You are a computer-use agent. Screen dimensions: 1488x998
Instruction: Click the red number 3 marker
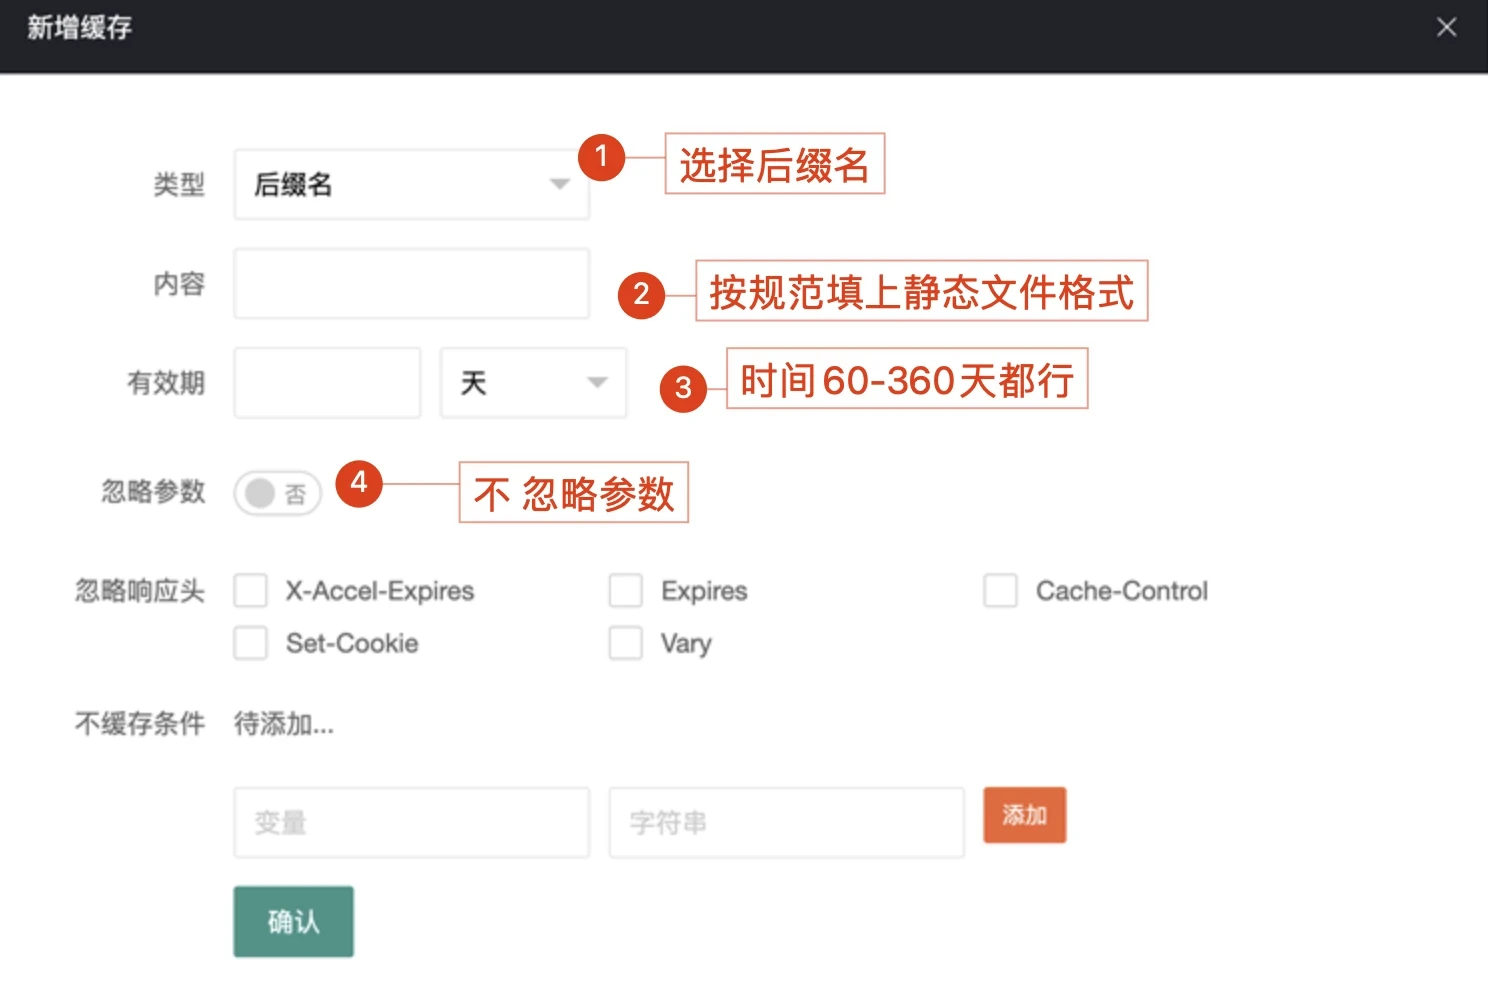coord(683,387)
